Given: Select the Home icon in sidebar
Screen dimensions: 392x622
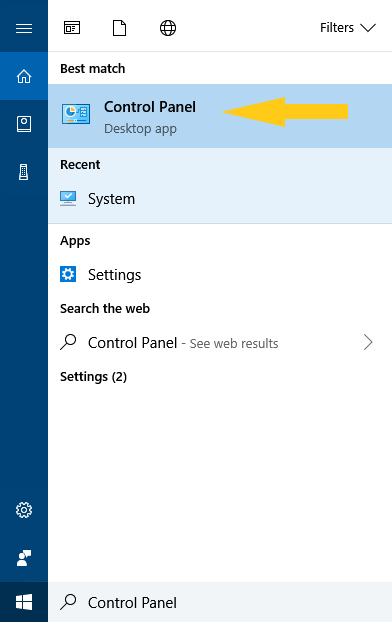Looking at the screenshot, I should 24,76.
